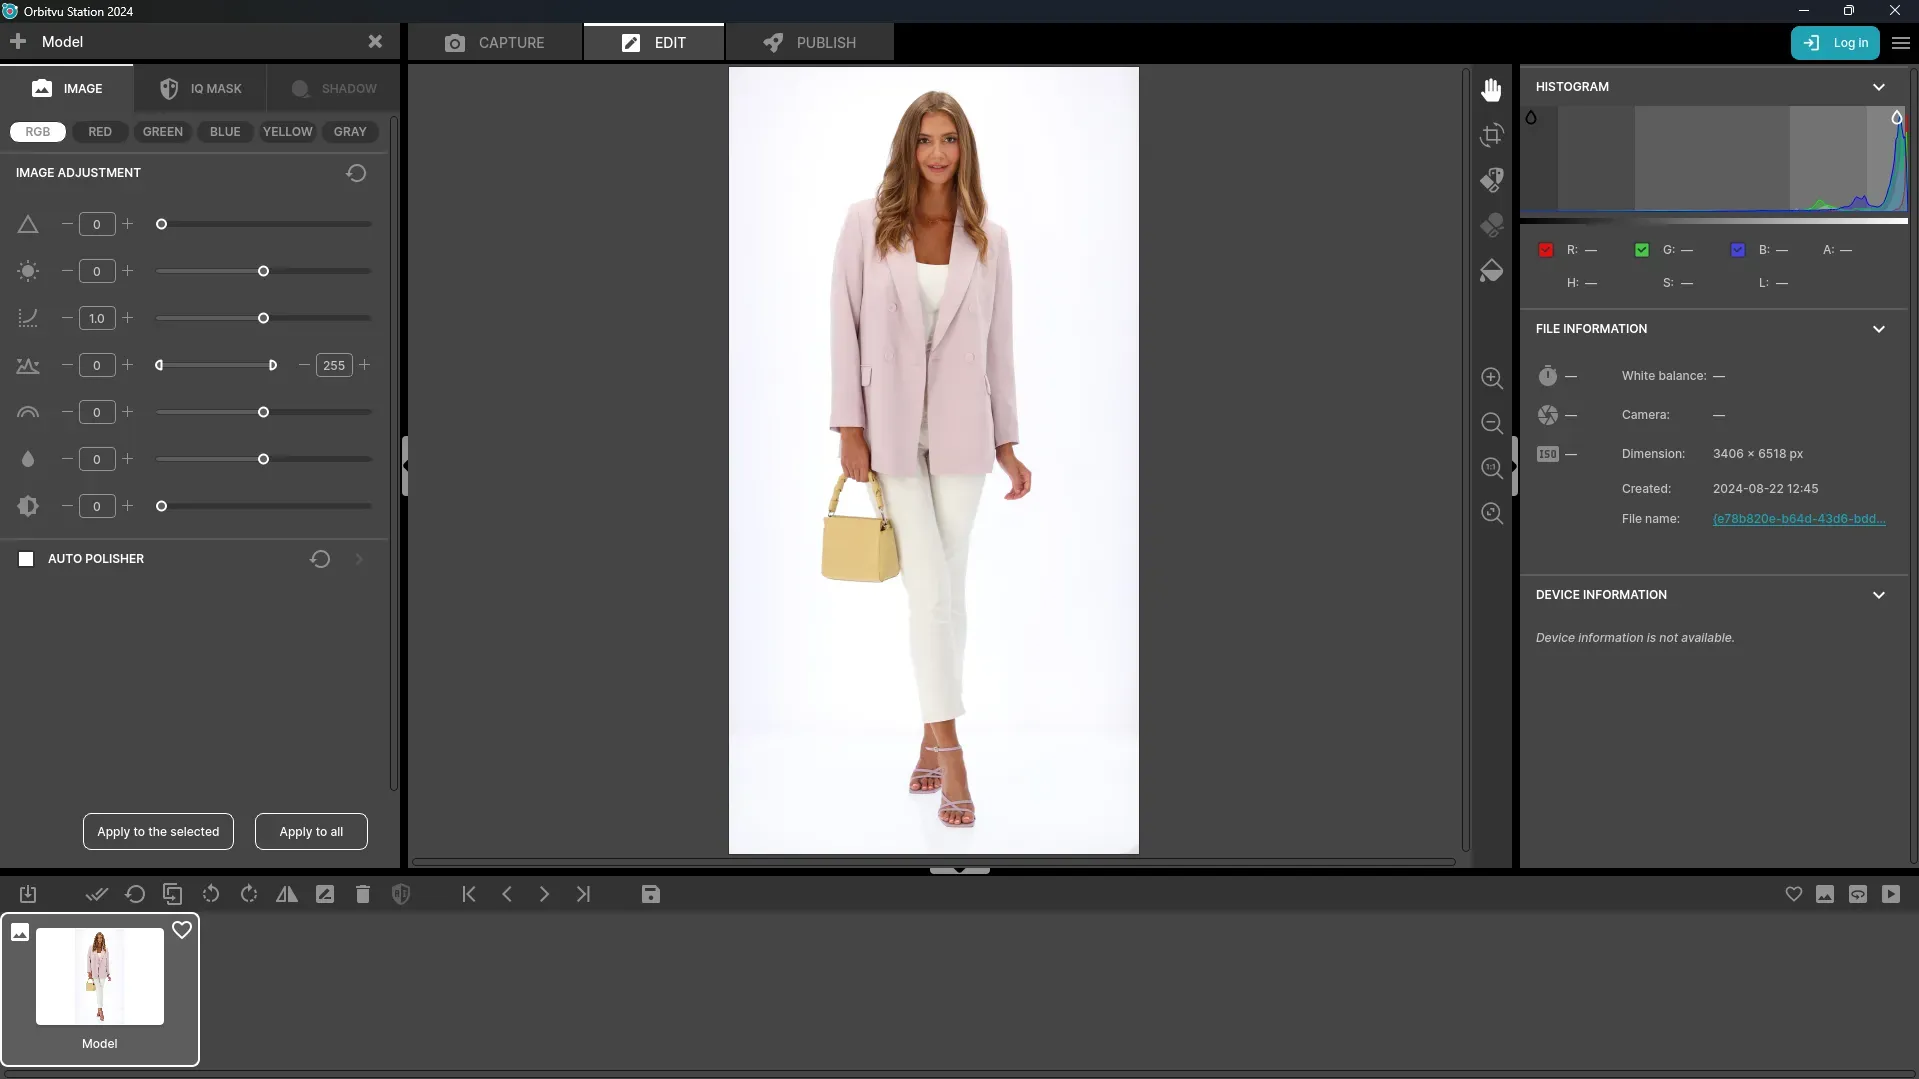Collapse the Histogram panel
Screen dimensions: 1919x1079
[x=1878, y=87]
